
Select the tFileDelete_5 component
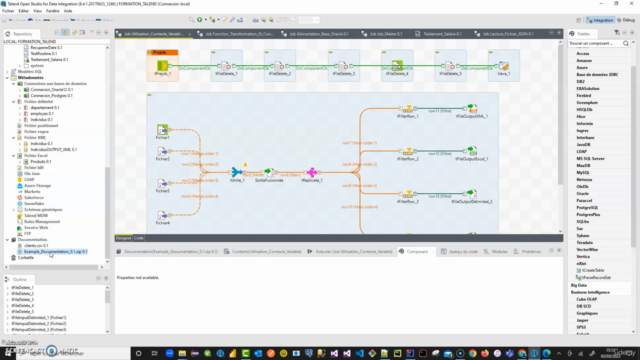pos(450,66)
